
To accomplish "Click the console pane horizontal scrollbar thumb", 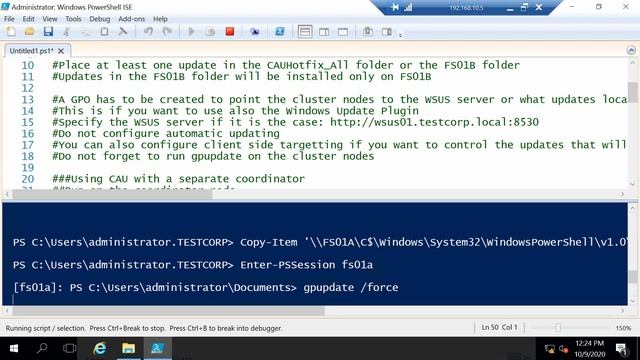I will point(168,311).
